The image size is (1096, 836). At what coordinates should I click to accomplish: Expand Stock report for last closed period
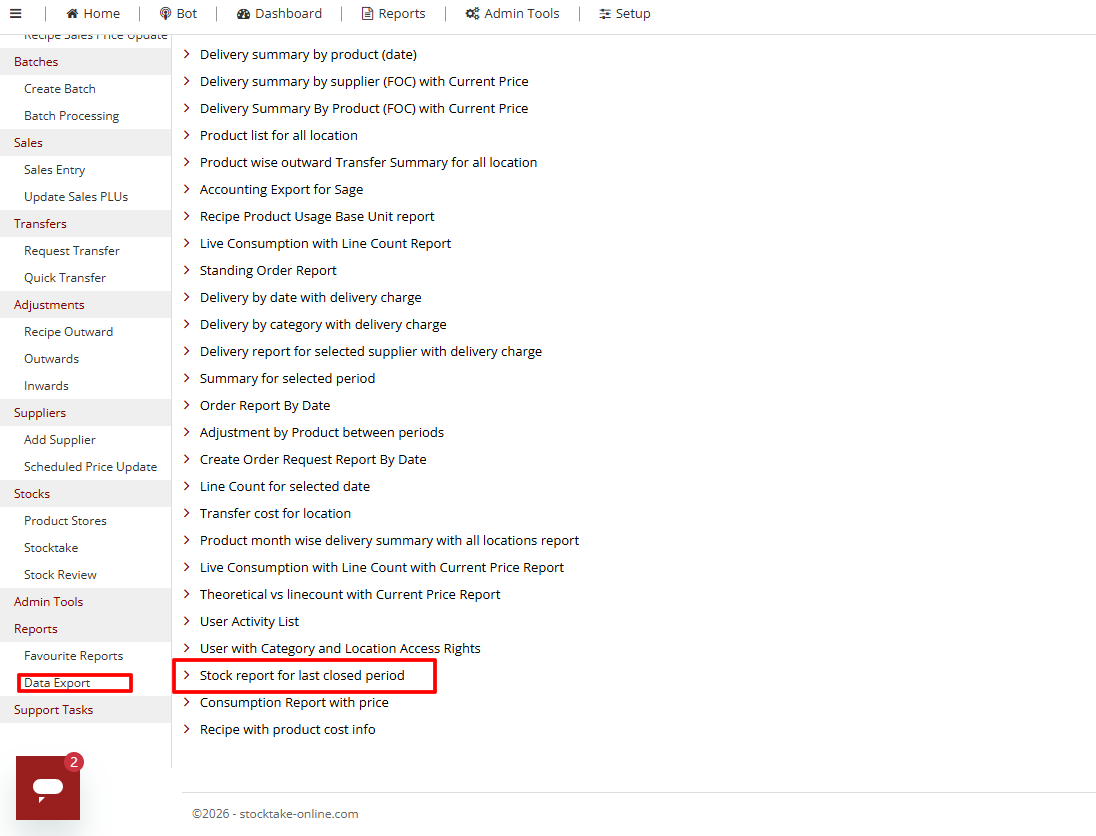[302, 676]
